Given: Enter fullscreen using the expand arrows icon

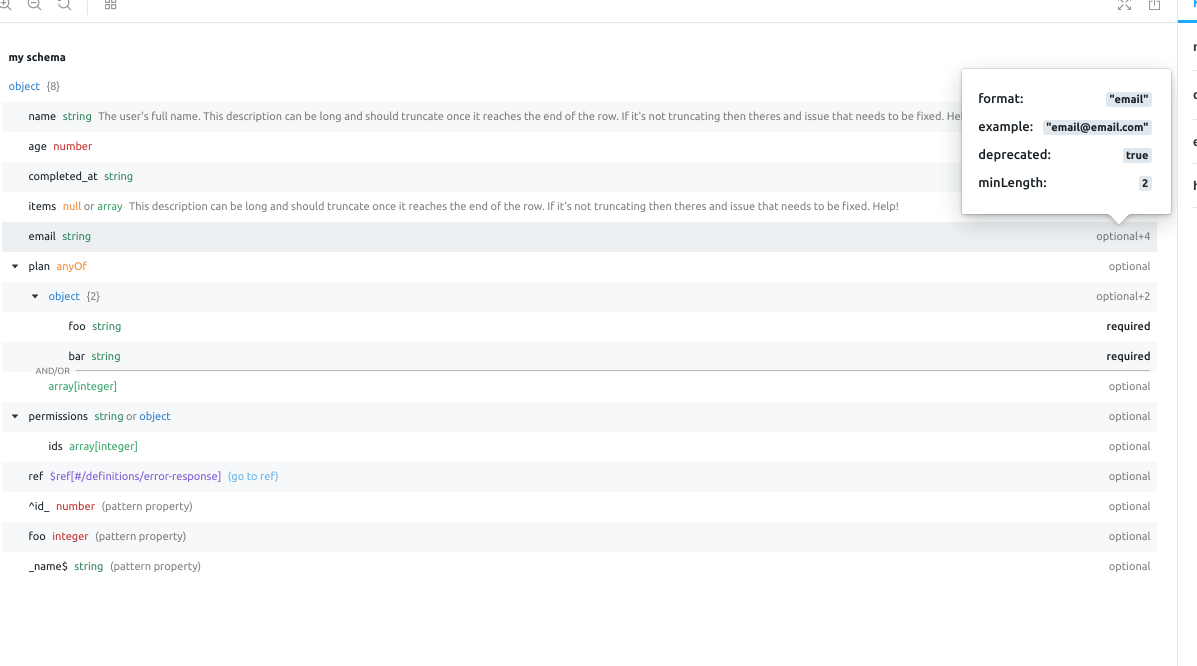Looking at the screenshot, I should pos(1124,5).
